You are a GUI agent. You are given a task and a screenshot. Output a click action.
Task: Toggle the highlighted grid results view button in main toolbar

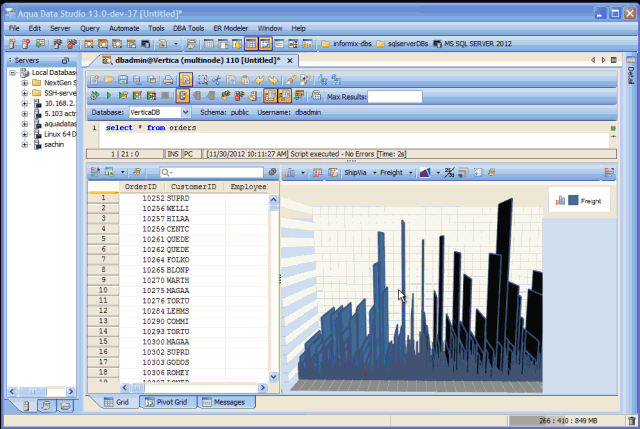click(251, 44)
